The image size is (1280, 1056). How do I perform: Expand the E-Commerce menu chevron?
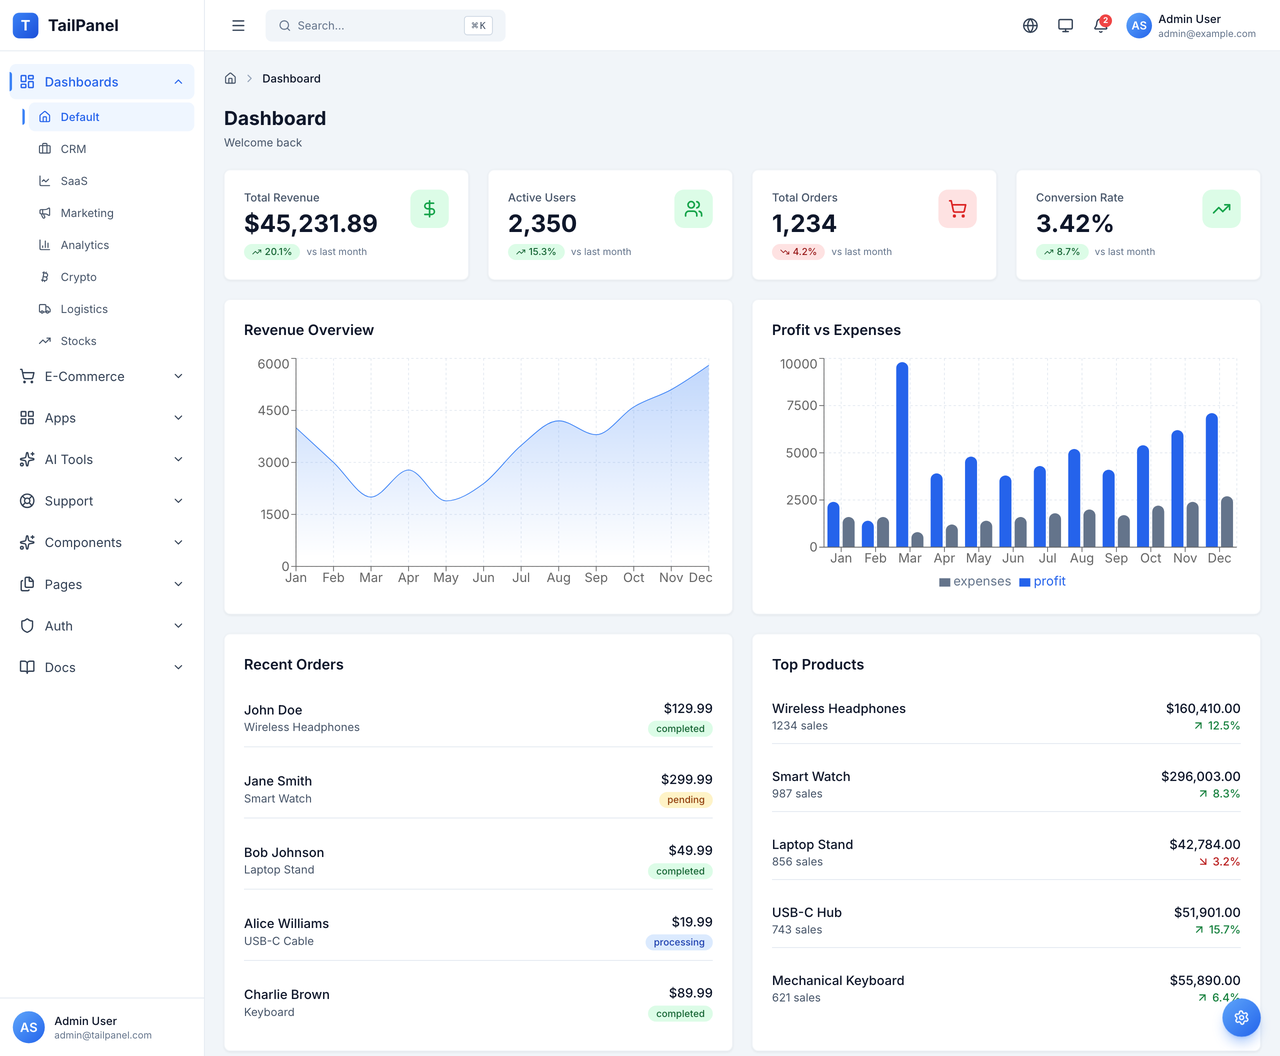click(x=178, y=376)
